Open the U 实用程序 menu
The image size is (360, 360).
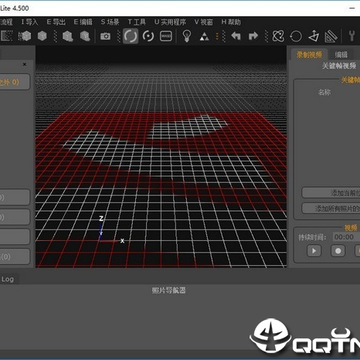[170, 22]
